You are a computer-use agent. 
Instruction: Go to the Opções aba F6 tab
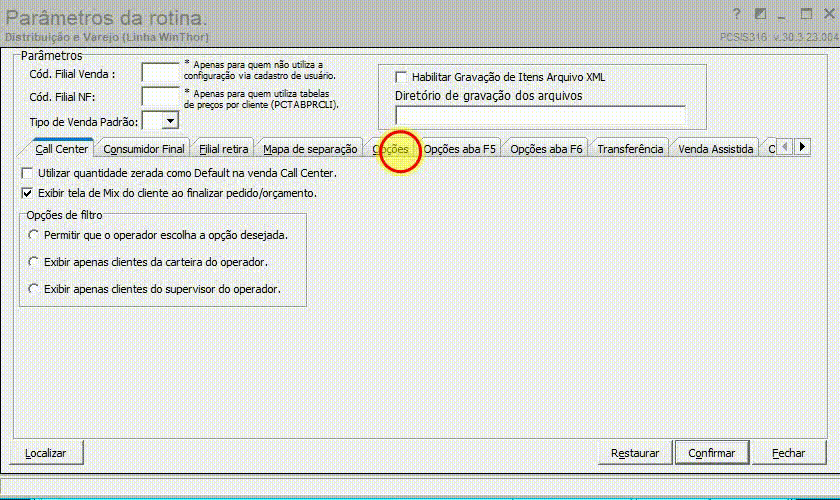click(x=546, y=149)
